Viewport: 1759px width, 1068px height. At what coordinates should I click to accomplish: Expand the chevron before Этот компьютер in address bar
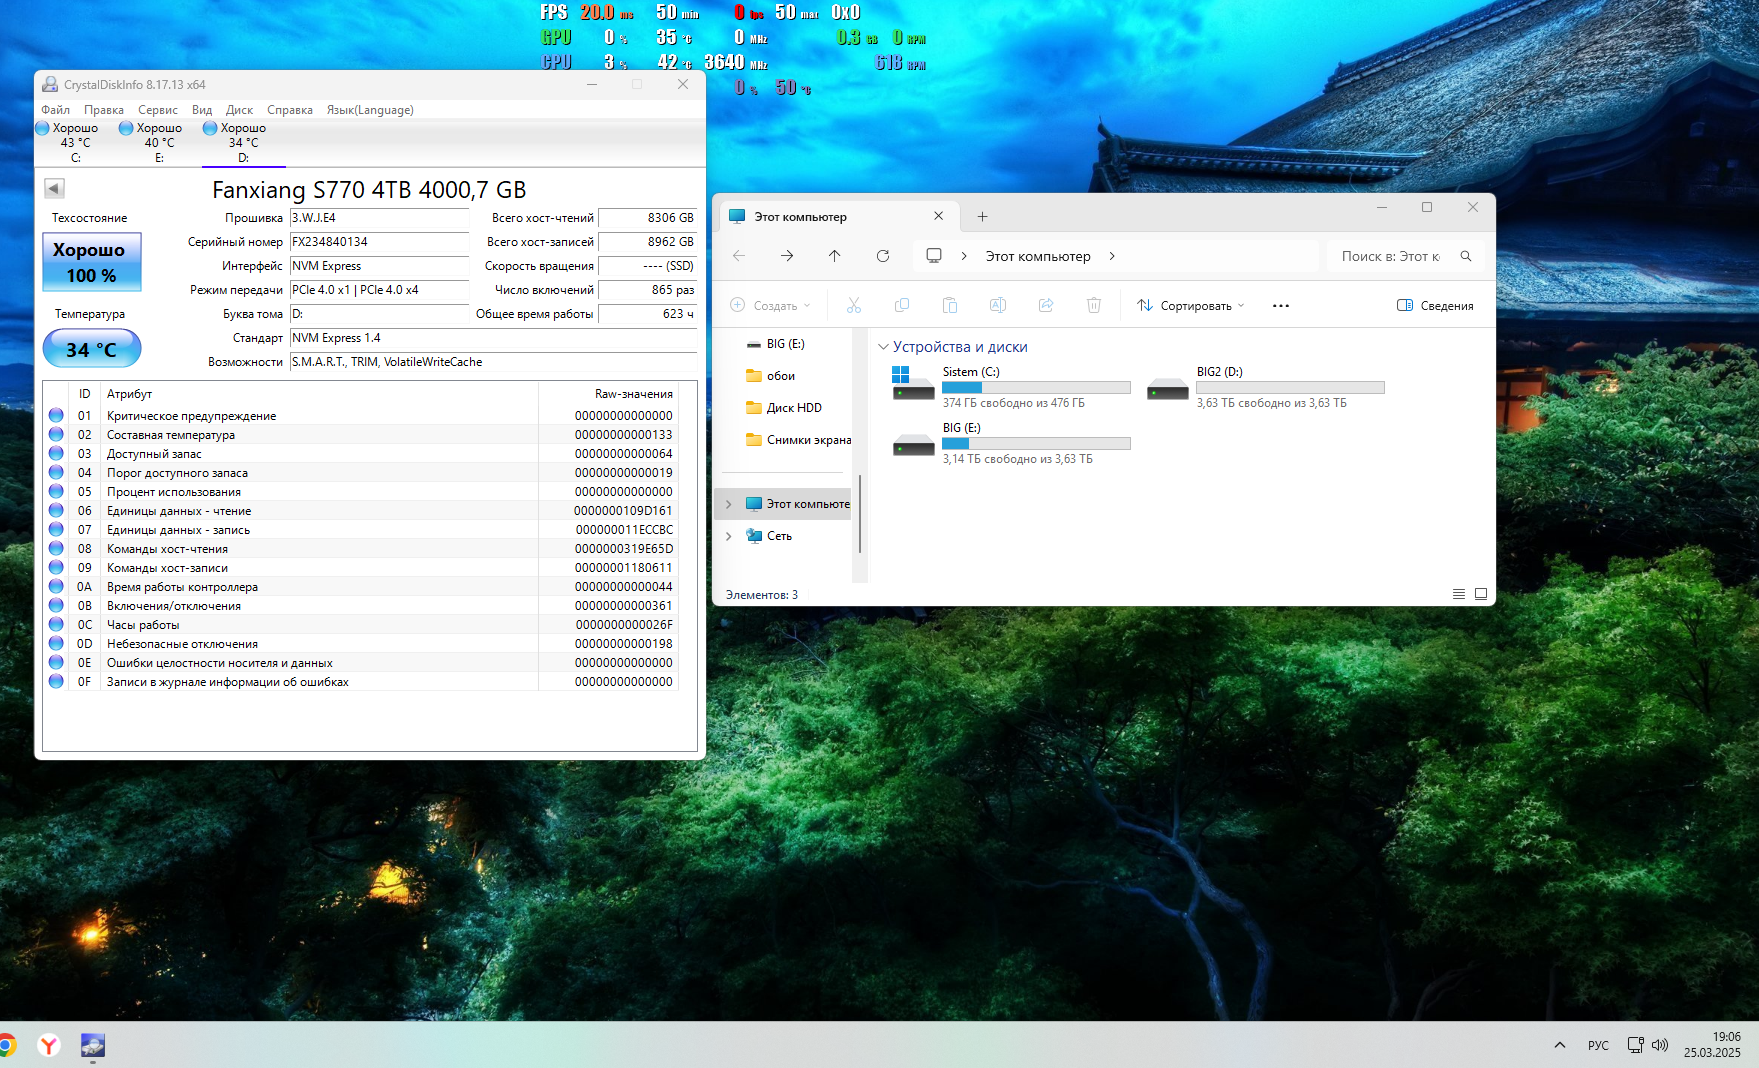tap(964, 256)
